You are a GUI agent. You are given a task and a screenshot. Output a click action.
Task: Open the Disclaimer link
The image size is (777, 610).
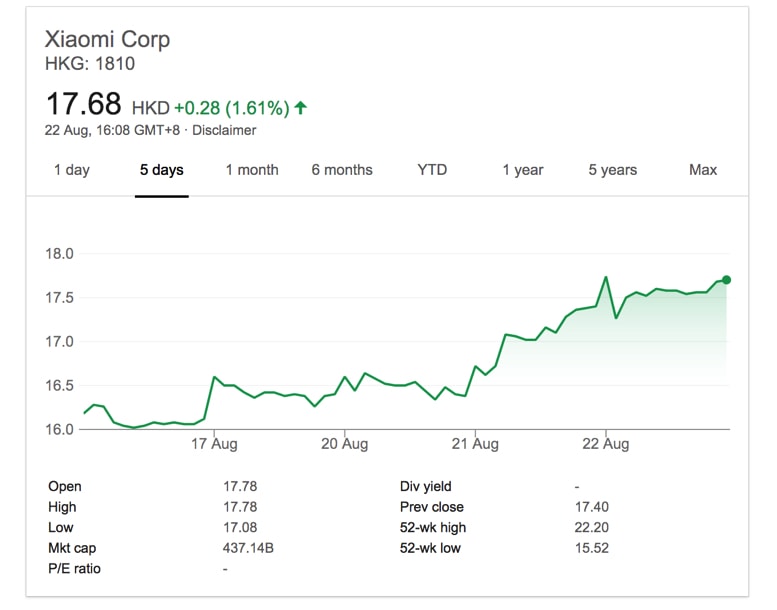coord(224,130)
